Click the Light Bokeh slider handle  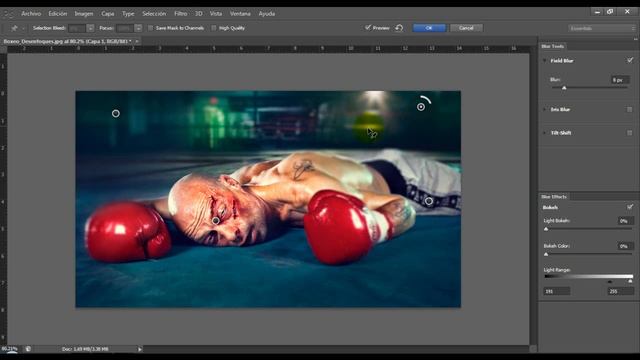coord(546,229)
